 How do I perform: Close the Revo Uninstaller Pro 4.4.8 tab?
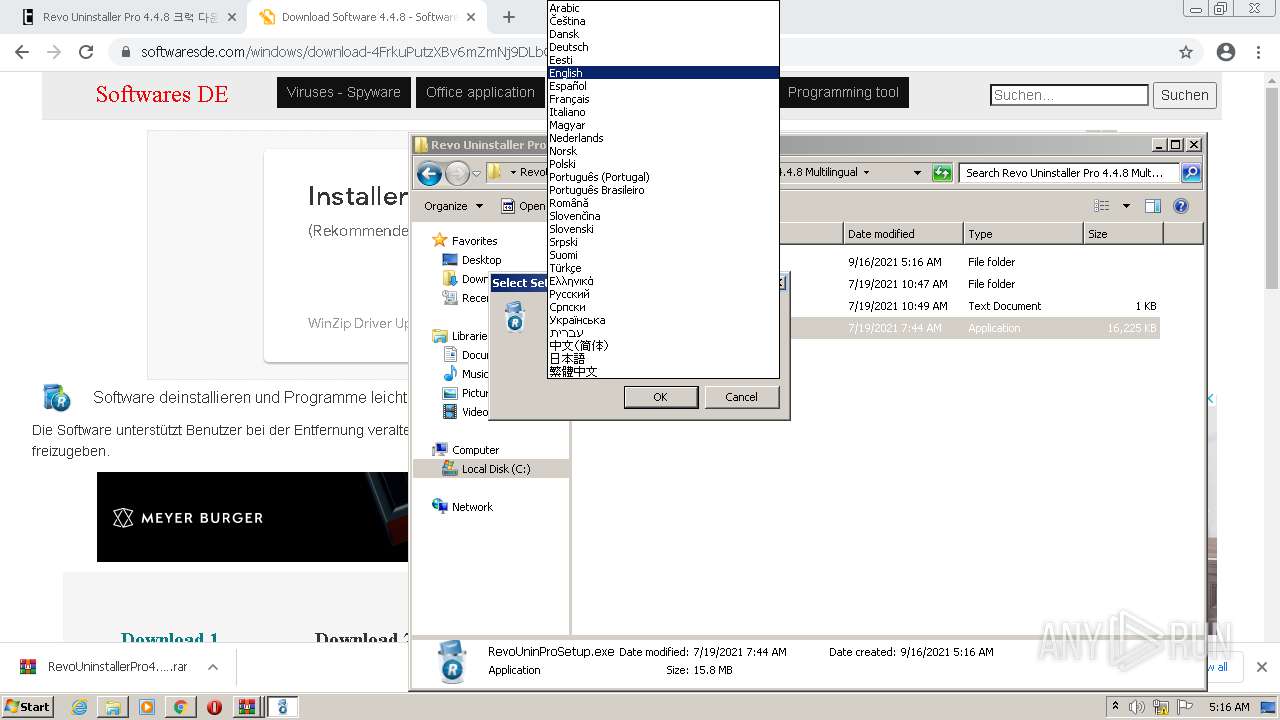[231, 17]
